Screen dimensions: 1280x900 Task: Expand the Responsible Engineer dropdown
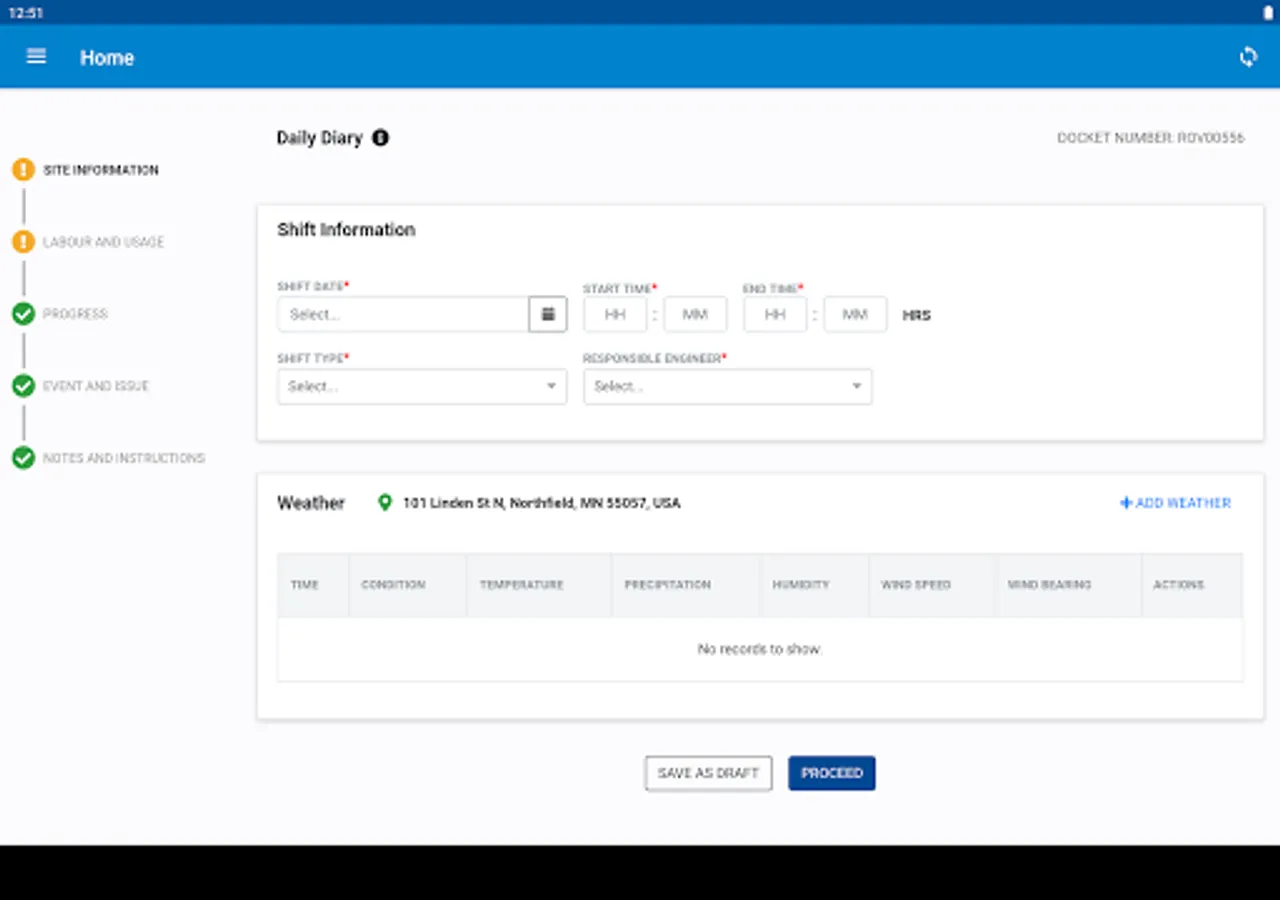(x=728, y=387)
